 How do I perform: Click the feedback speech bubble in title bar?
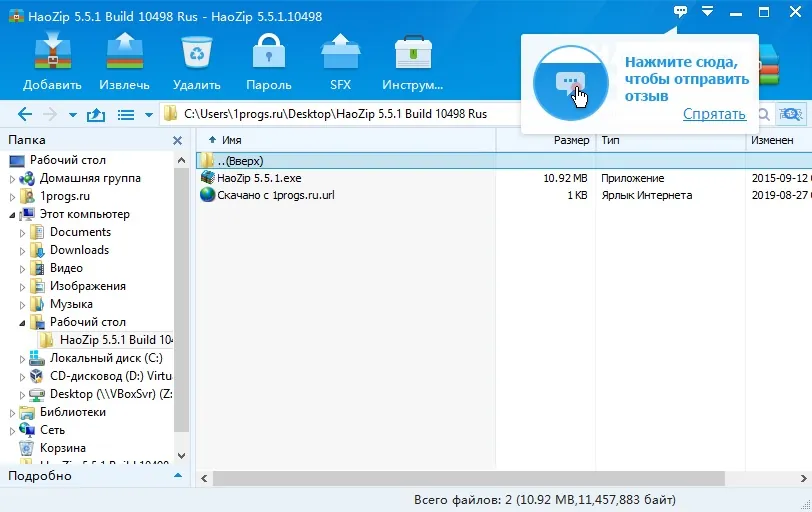(x=680, y=11)
